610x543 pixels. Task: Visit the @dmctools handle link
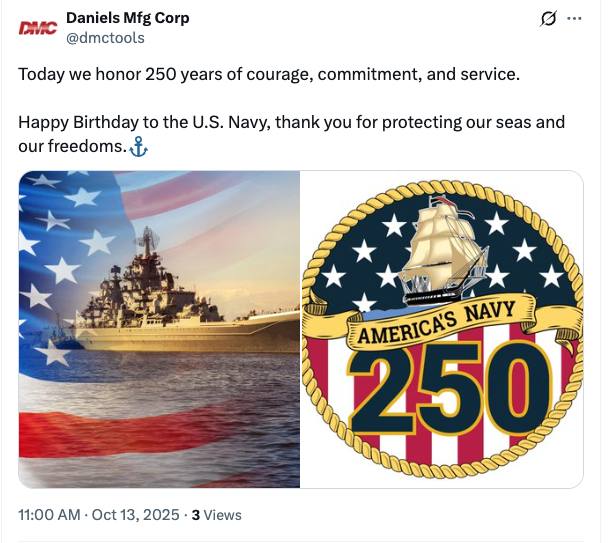[x=105, y=38]
